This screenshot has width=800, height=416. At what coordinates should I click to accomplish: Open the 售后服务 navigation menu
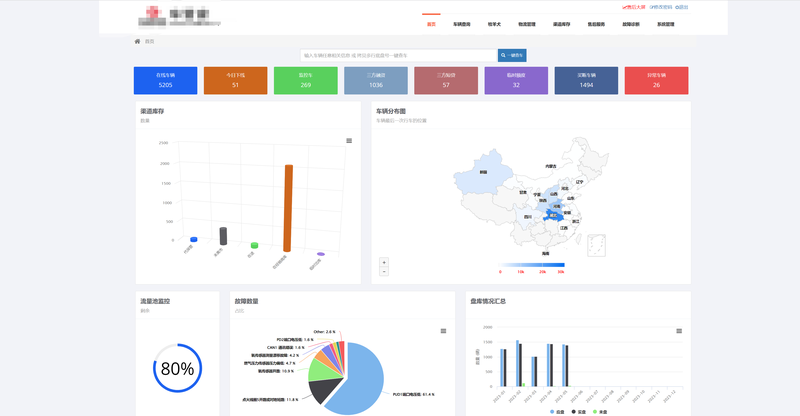[596, 24]
